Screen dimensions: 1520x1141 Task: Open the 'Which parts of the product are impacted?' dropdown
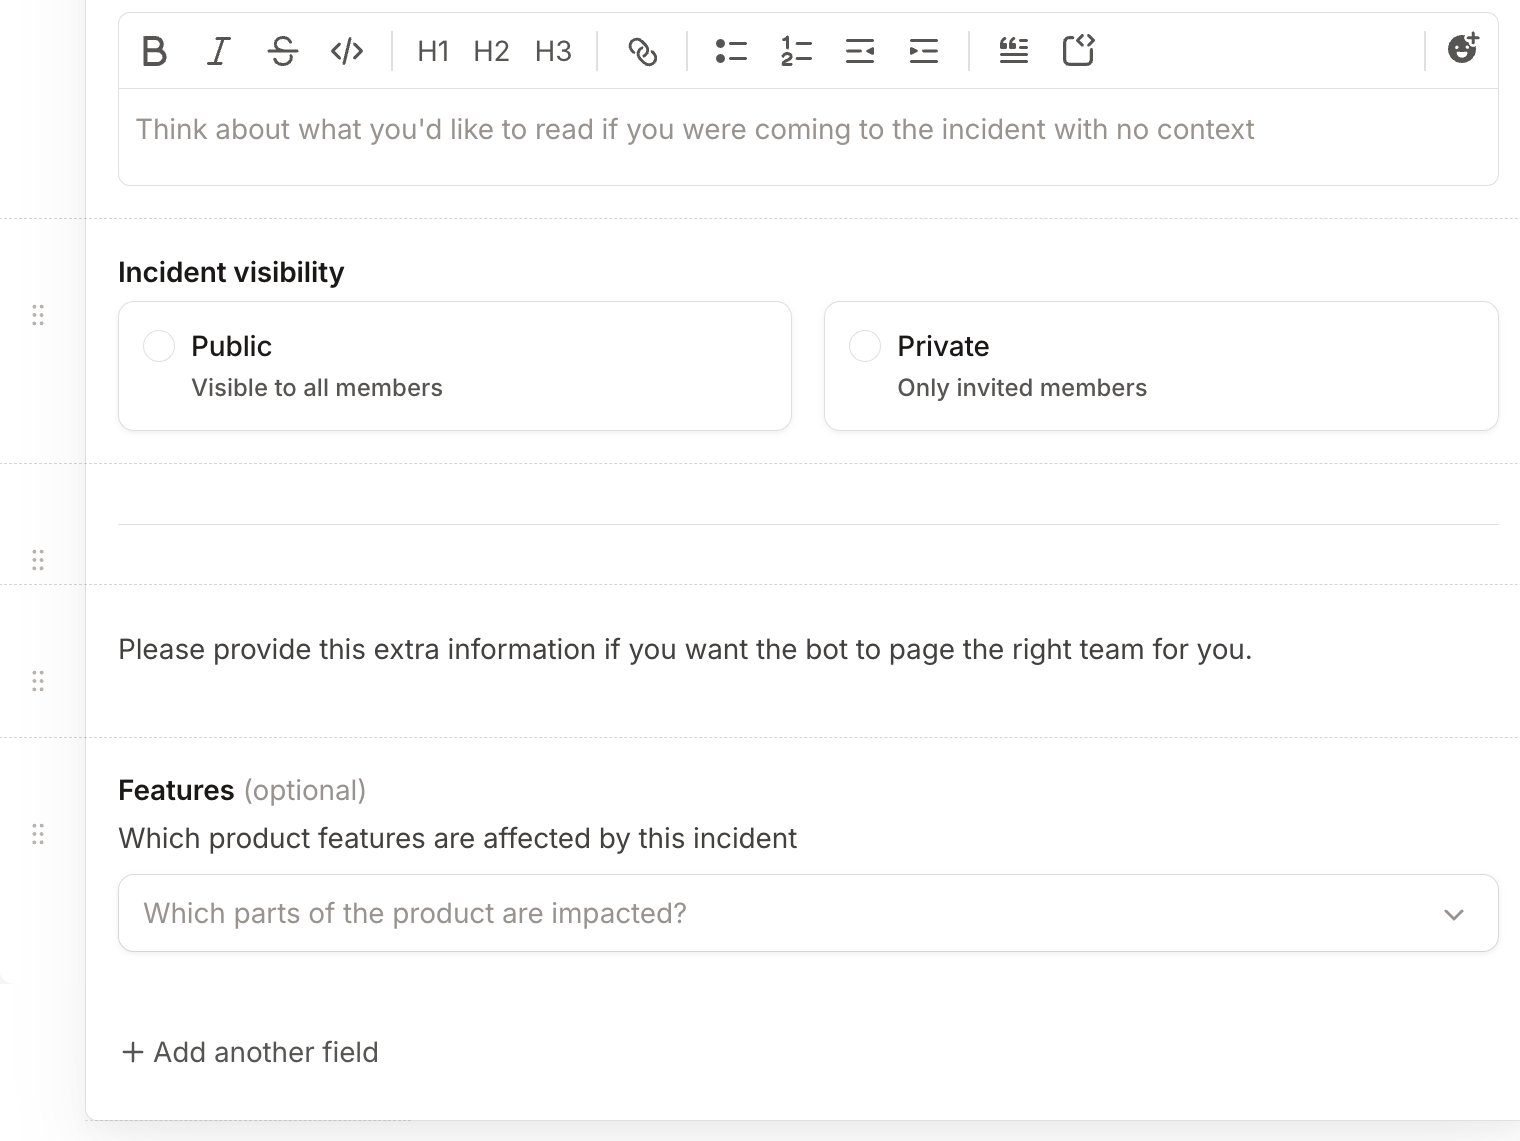[x=808, y=913]
